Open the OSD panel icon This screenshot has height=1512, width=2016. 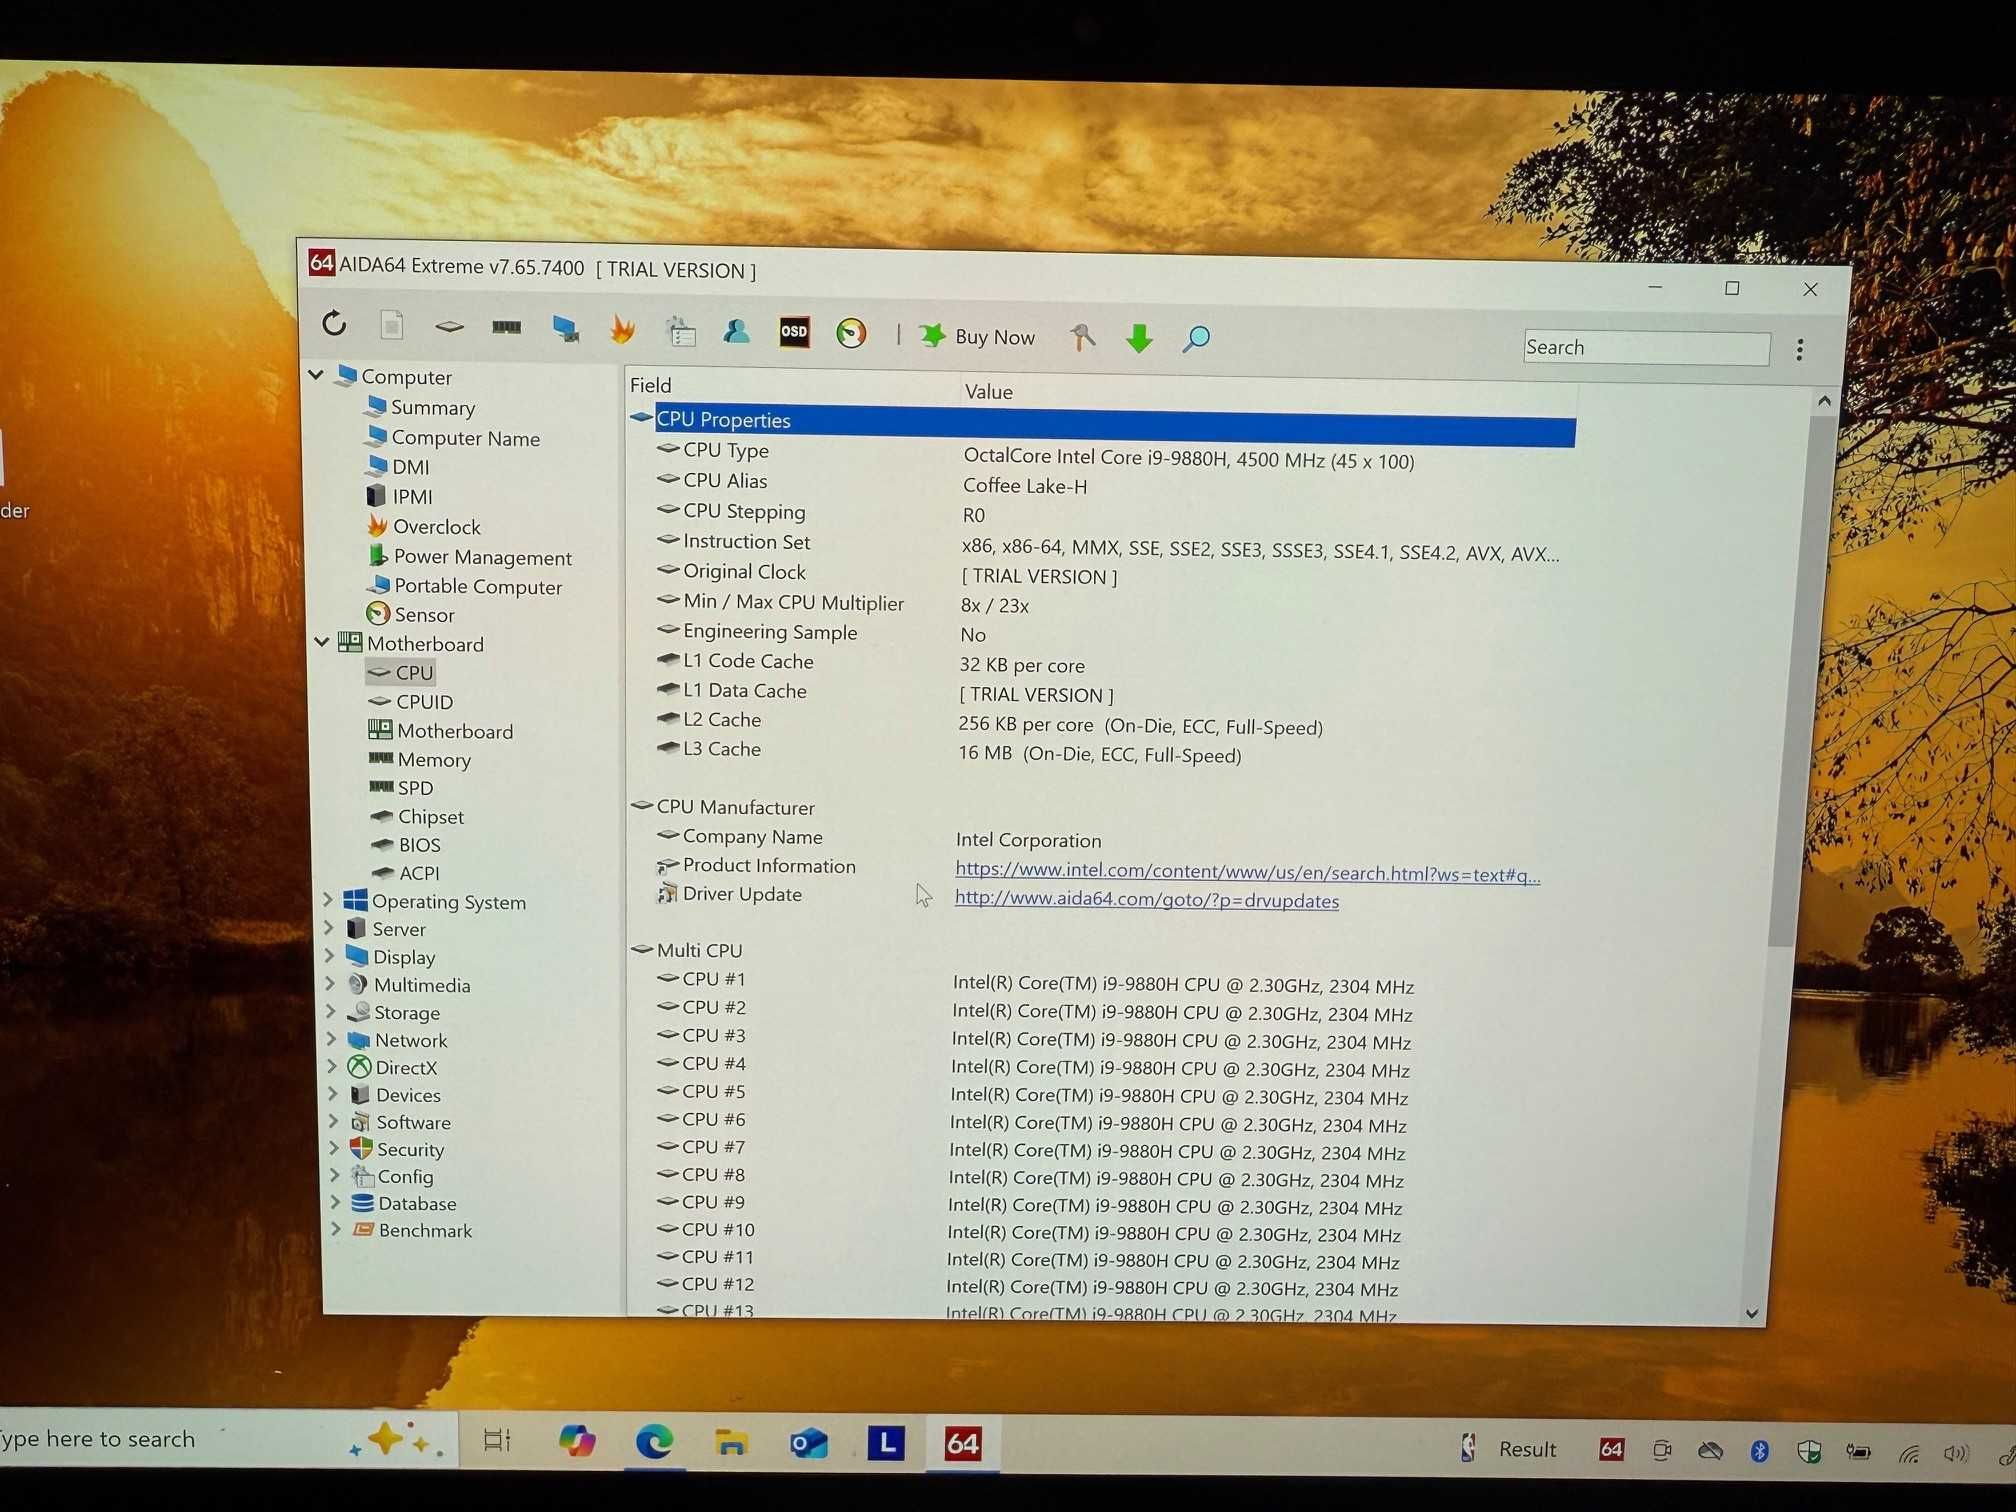[793, 332]
